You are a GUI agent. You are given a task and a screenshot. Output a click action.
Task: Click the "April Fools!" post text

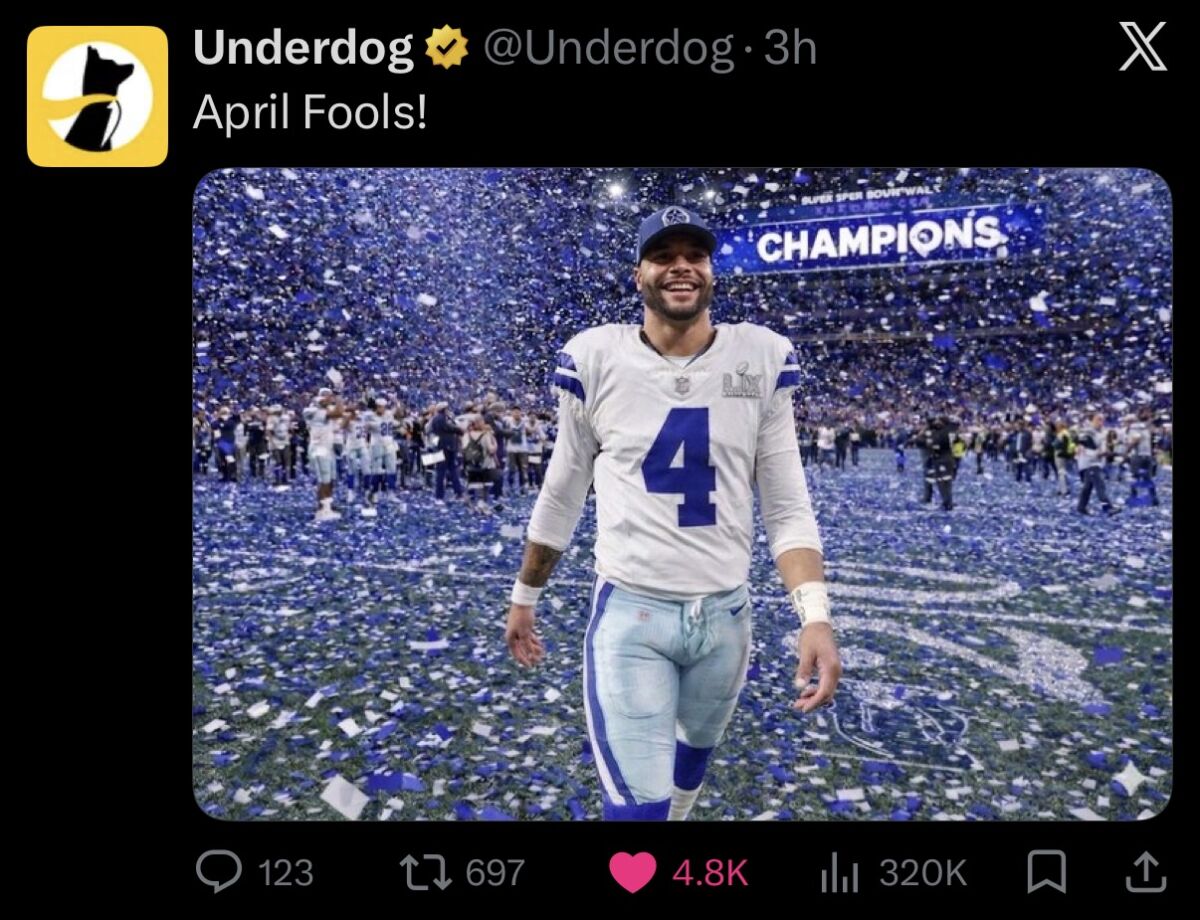[x=309, y=113]
